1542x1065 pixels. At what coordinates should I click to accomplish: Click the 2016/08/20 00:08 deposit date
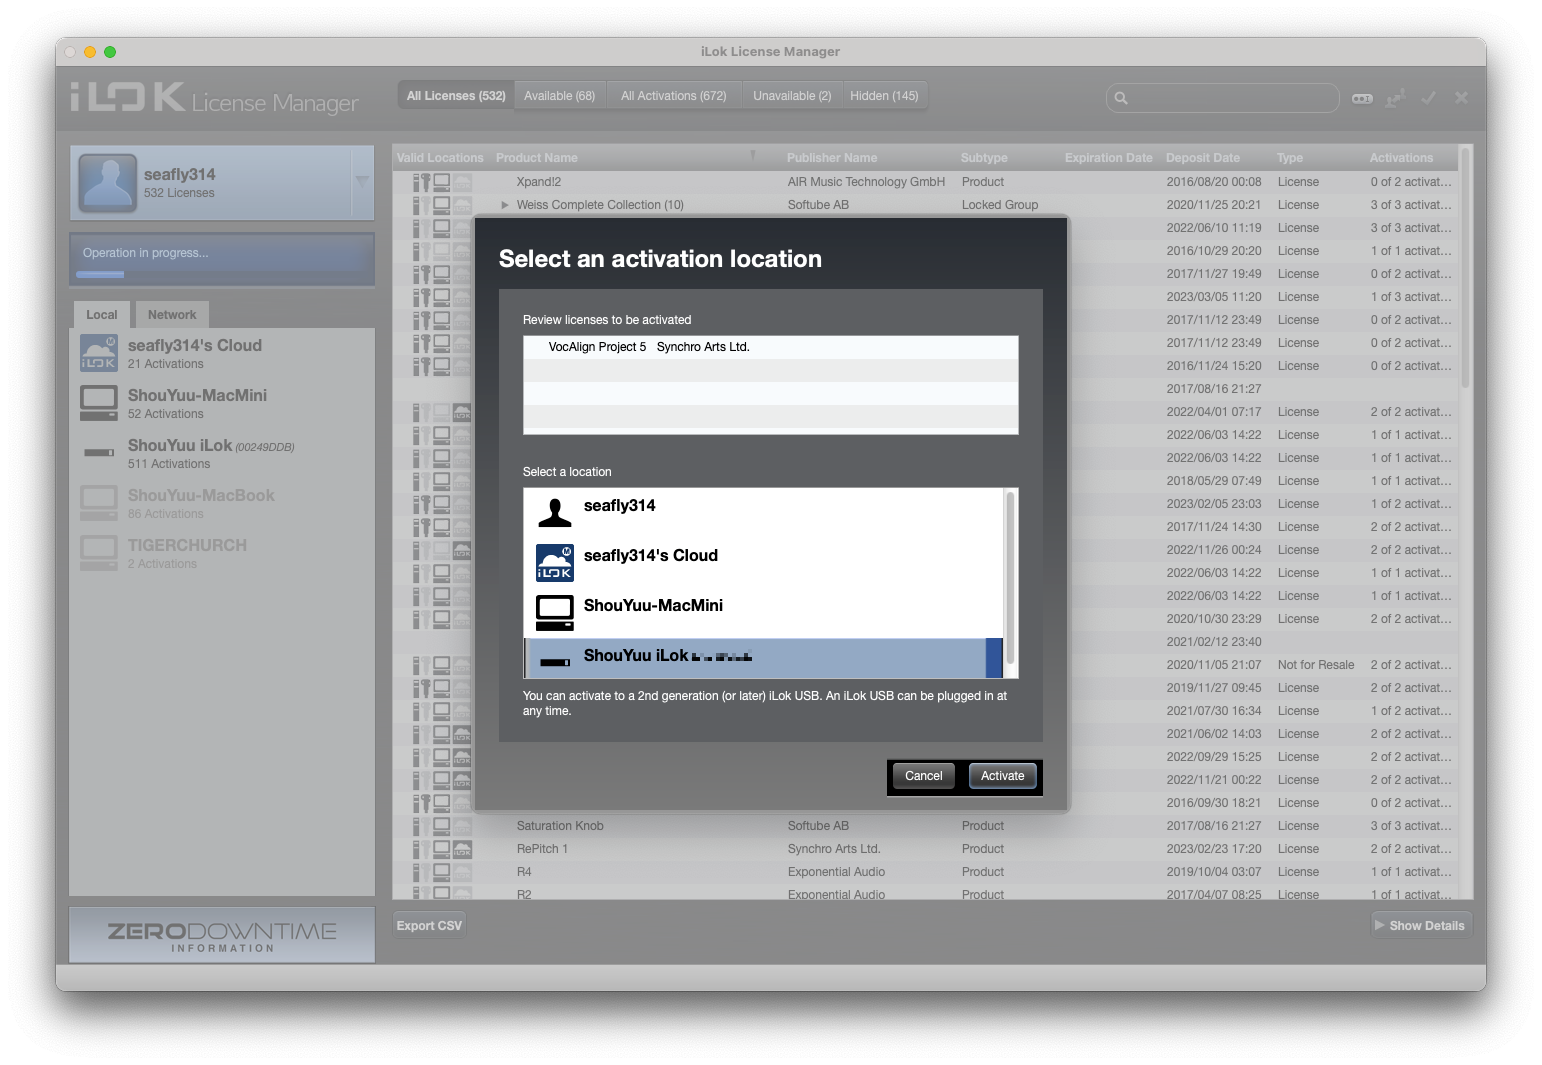1213,182
